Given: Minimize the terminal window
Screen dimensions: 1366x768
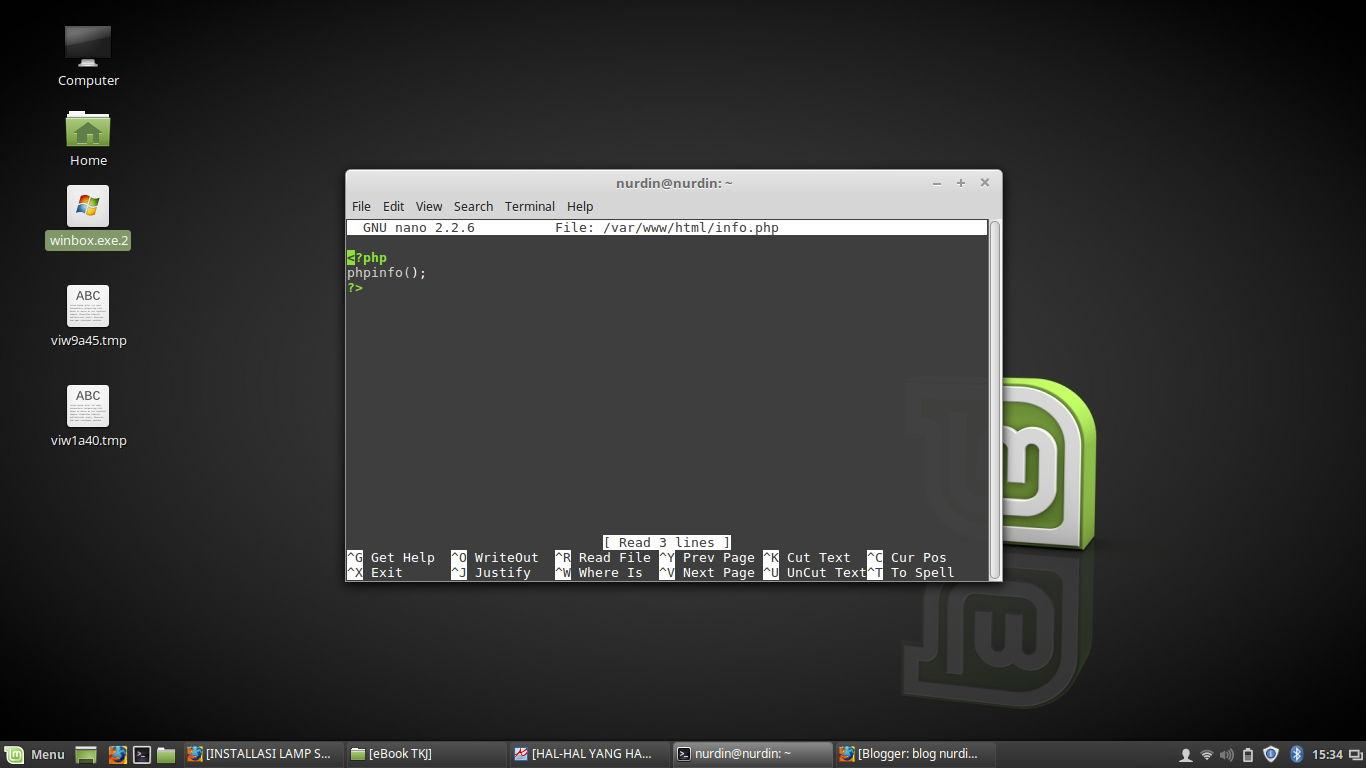Looking at the screenshot, I should [937, 183].
